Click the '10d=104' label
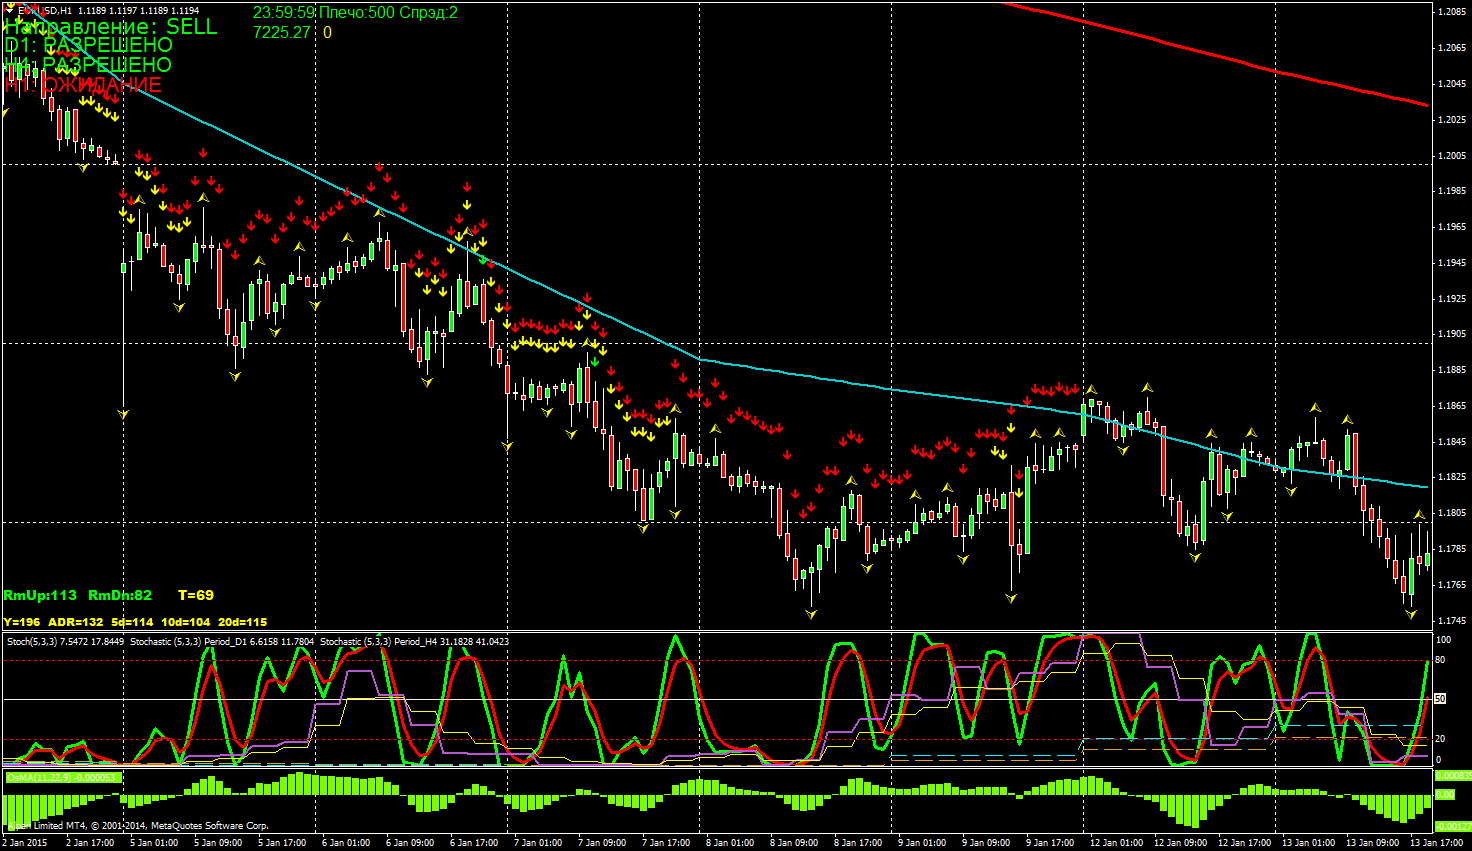Image resolution: width=1472 pixels, height=851 pixels. [186, 622]
